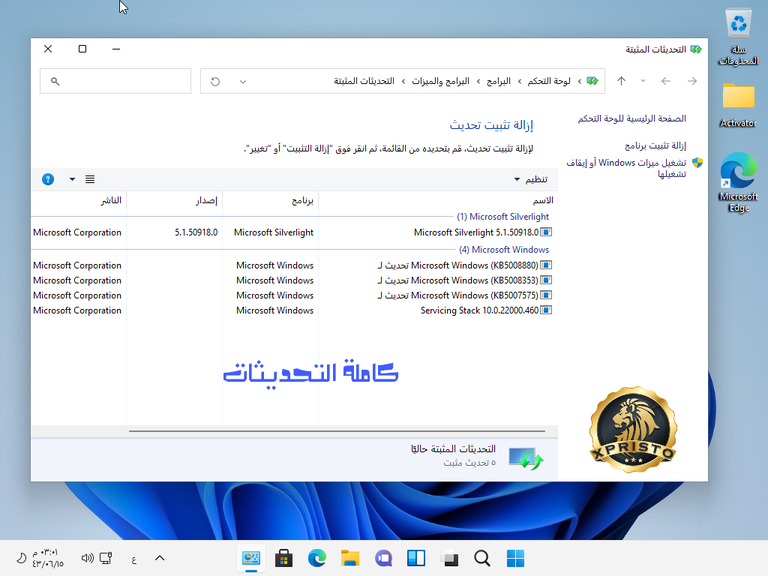The image size is (768, 576).
Task: Open the Organize (تنظيم) menu
Action: click(x=531, y=179)
